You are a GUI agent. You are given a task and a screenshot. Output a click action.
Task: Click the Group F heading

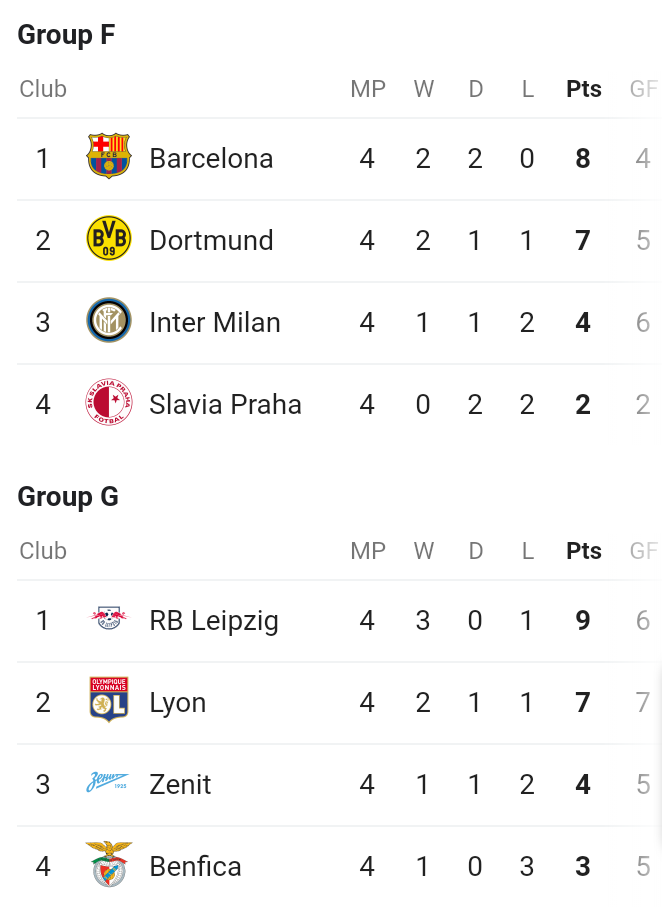pos(66,35)
